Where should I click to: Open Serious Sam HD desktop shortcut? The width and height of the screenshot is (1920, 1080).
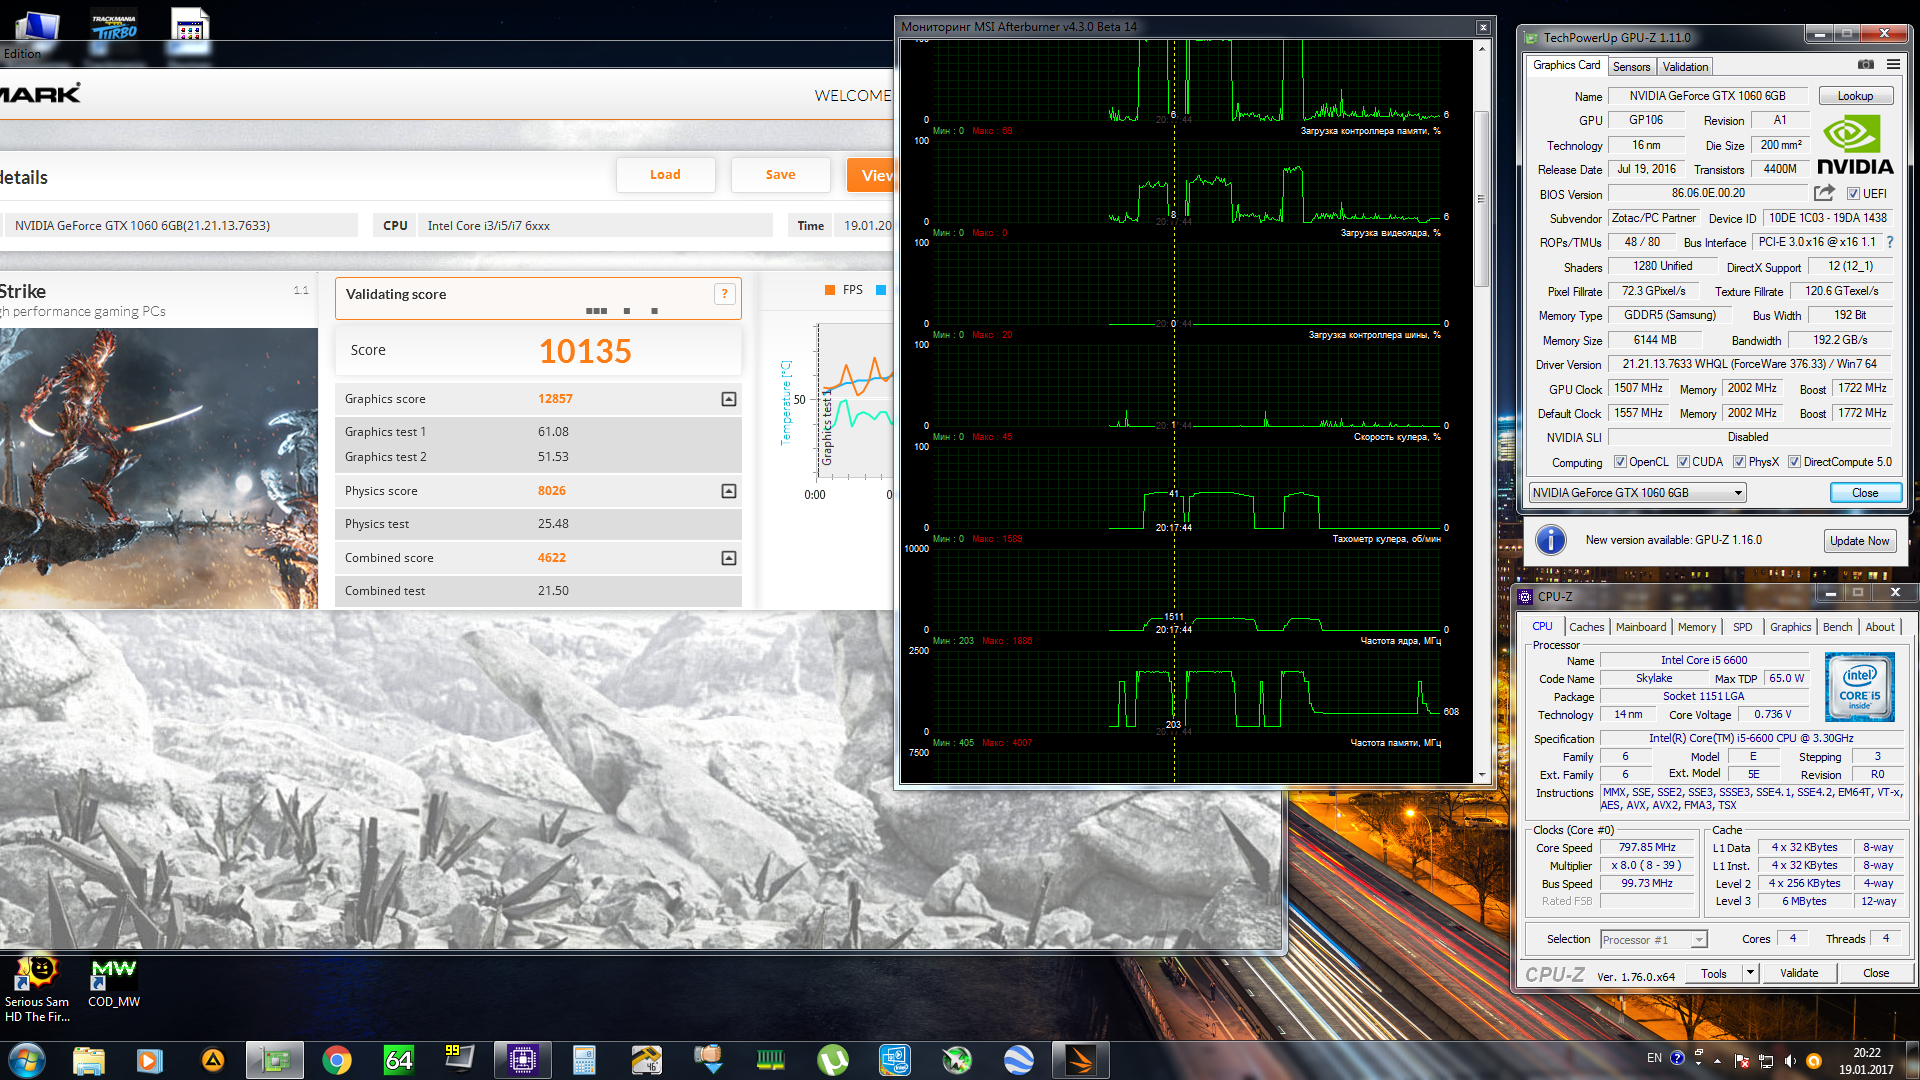[x=37, y=990]
